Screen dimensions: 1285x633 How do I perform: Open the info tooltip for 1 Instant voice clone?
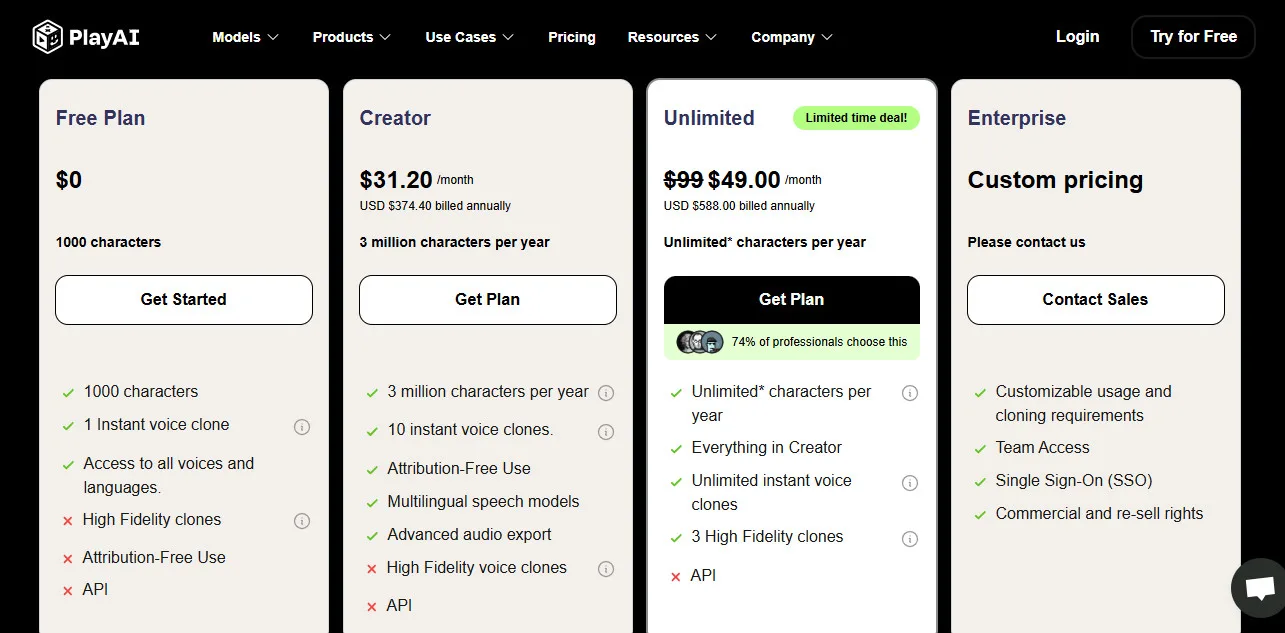[302, 426]
